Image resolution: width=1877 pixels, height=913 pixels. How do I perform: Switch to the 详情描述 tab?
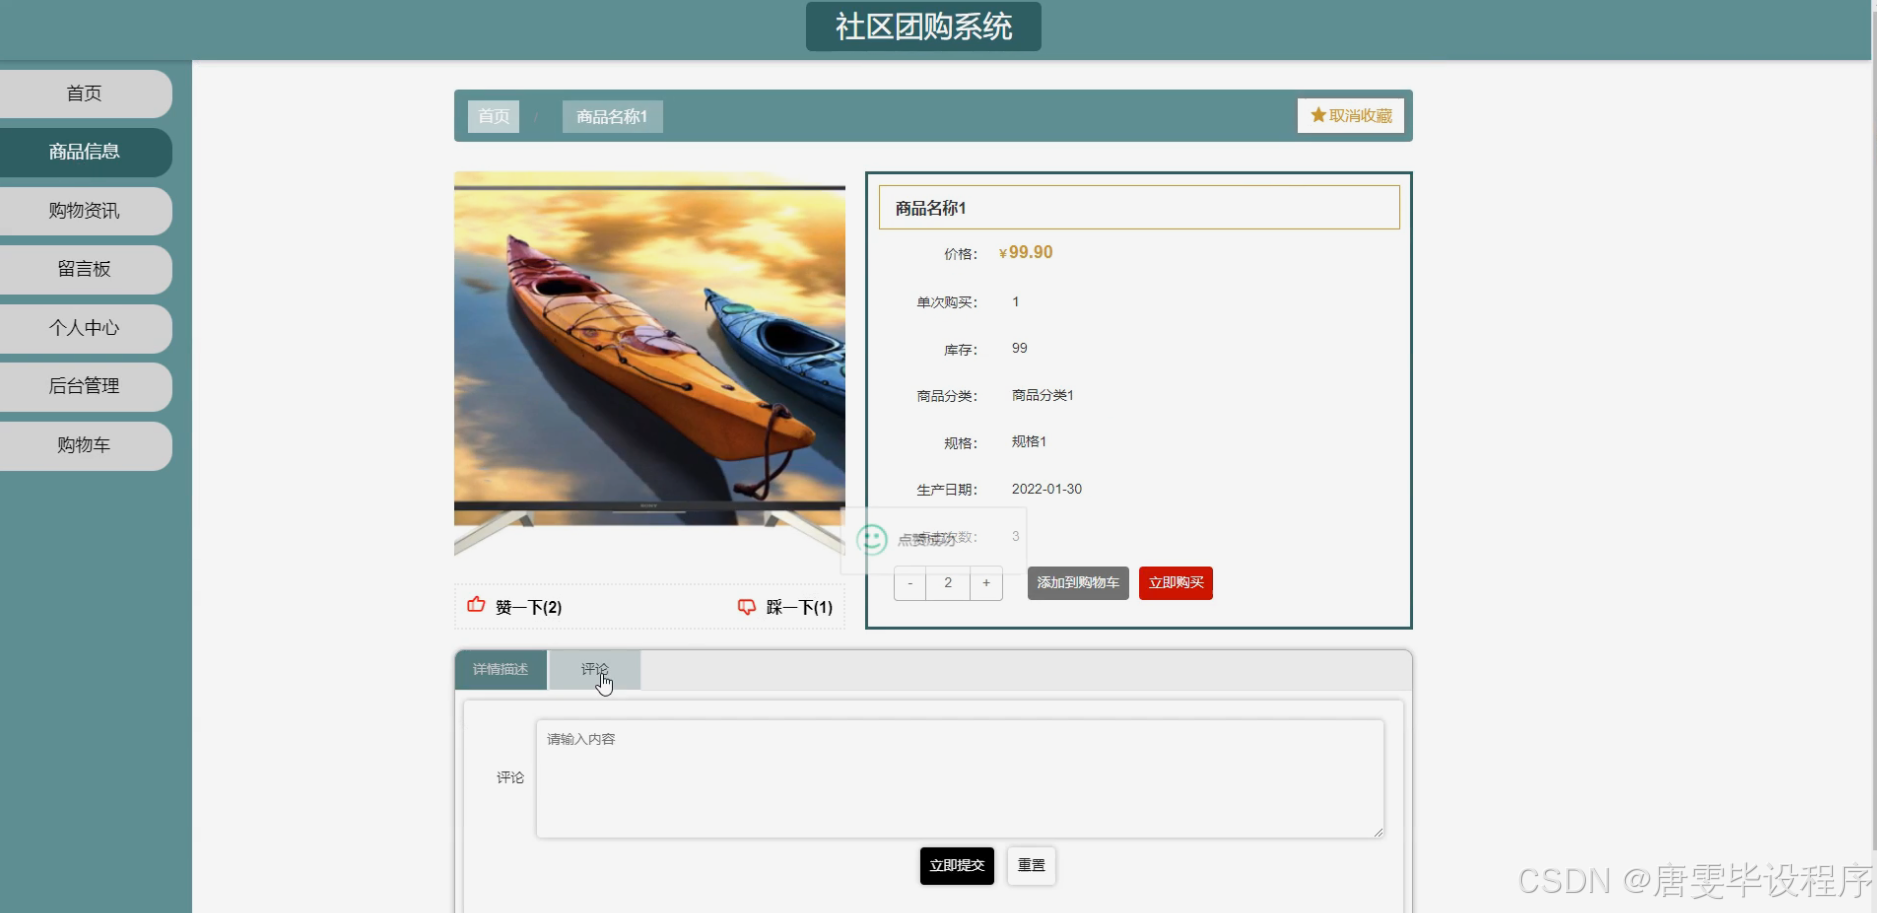tap(501, 670)
